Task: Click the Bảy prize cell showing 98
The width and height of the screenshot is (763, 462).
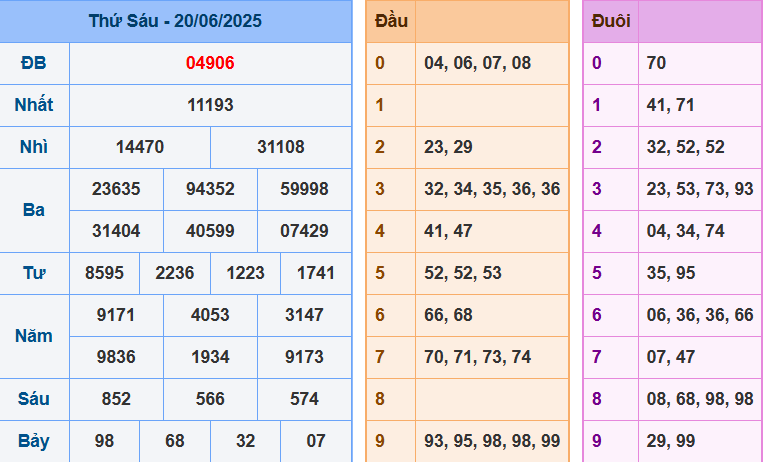Action: click(x=104, y=441)
